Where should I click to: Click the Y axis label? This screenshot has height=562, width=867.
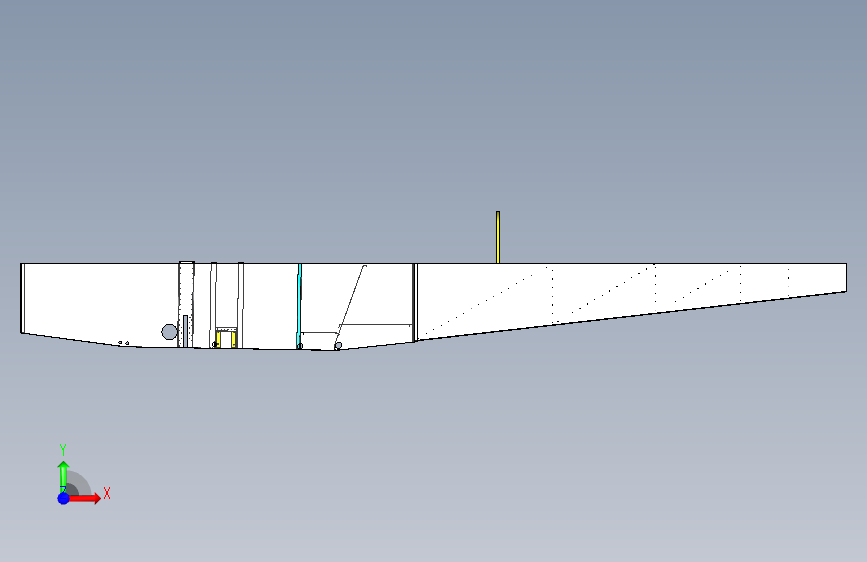pyautogui.click(x=63, y=450)
